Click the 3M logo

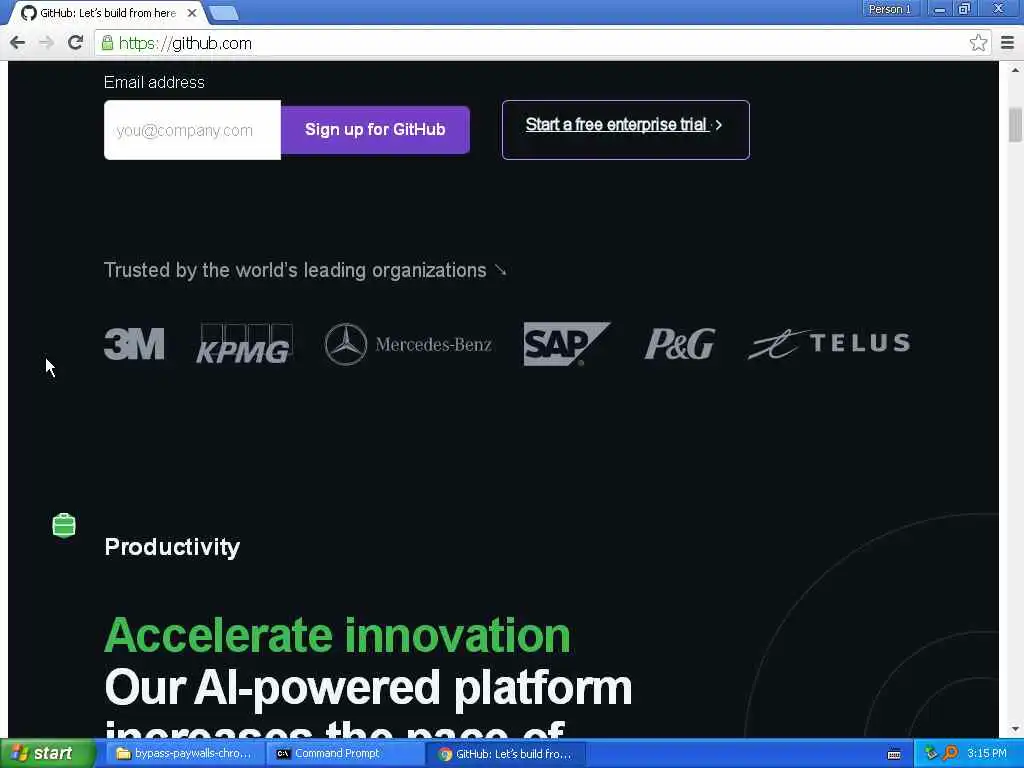[134, 344]
